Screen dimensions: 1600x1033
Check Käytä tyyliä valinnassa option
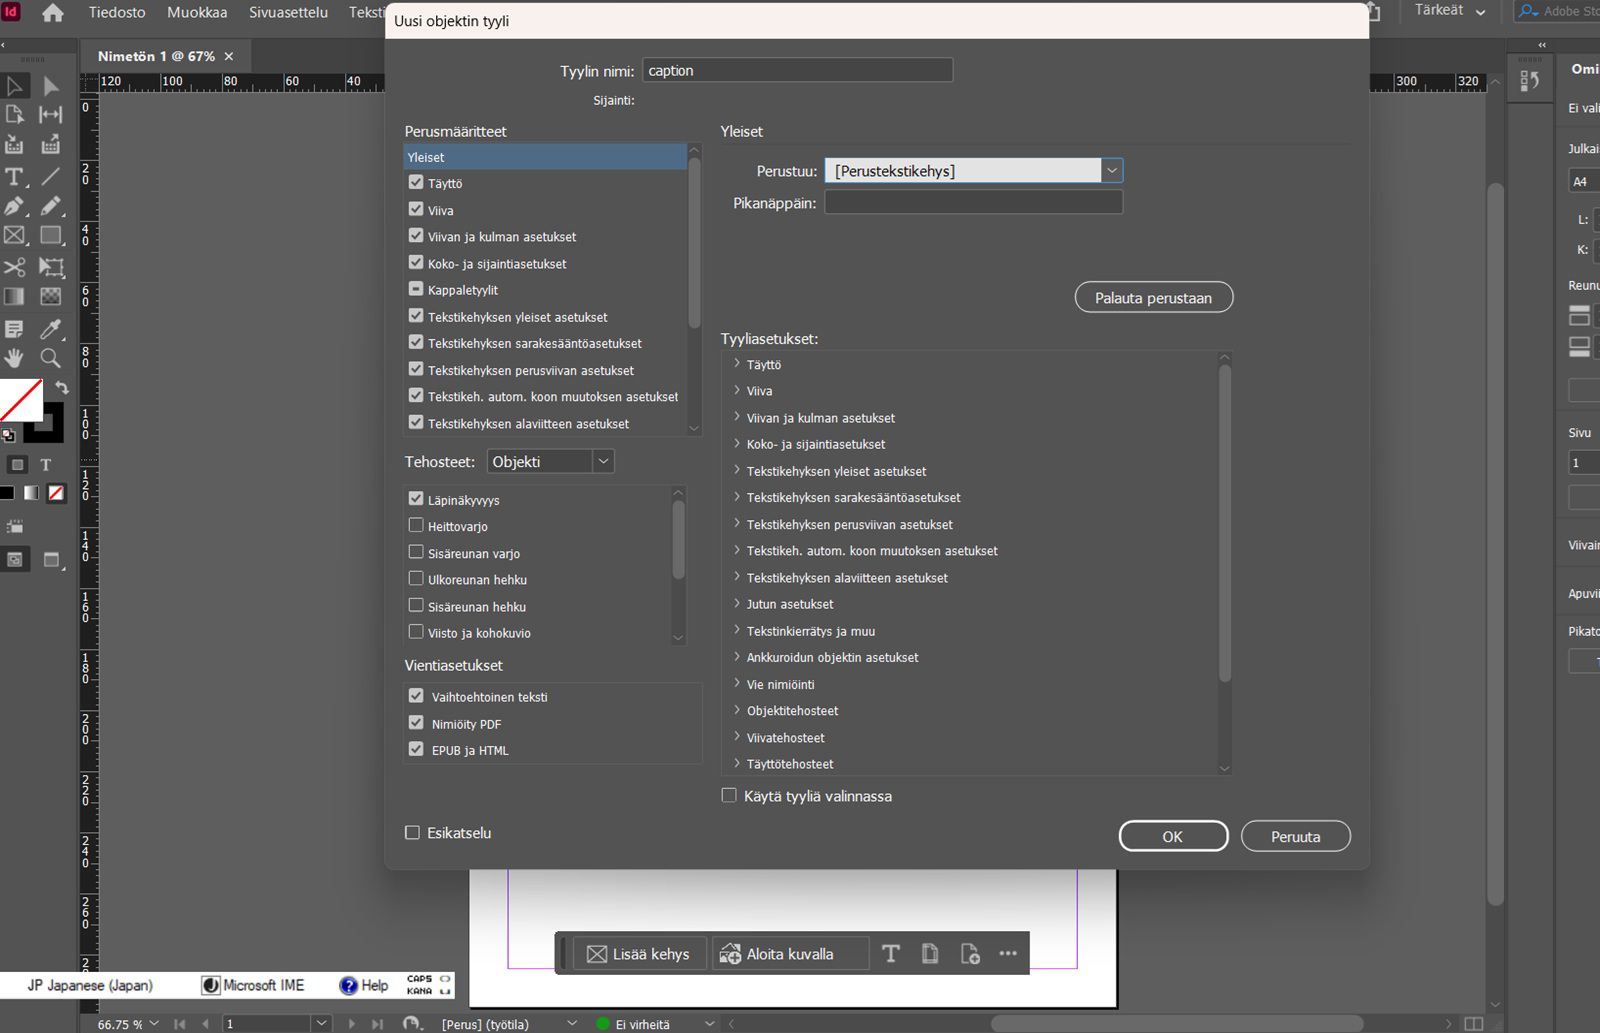[x=729, y=796]
